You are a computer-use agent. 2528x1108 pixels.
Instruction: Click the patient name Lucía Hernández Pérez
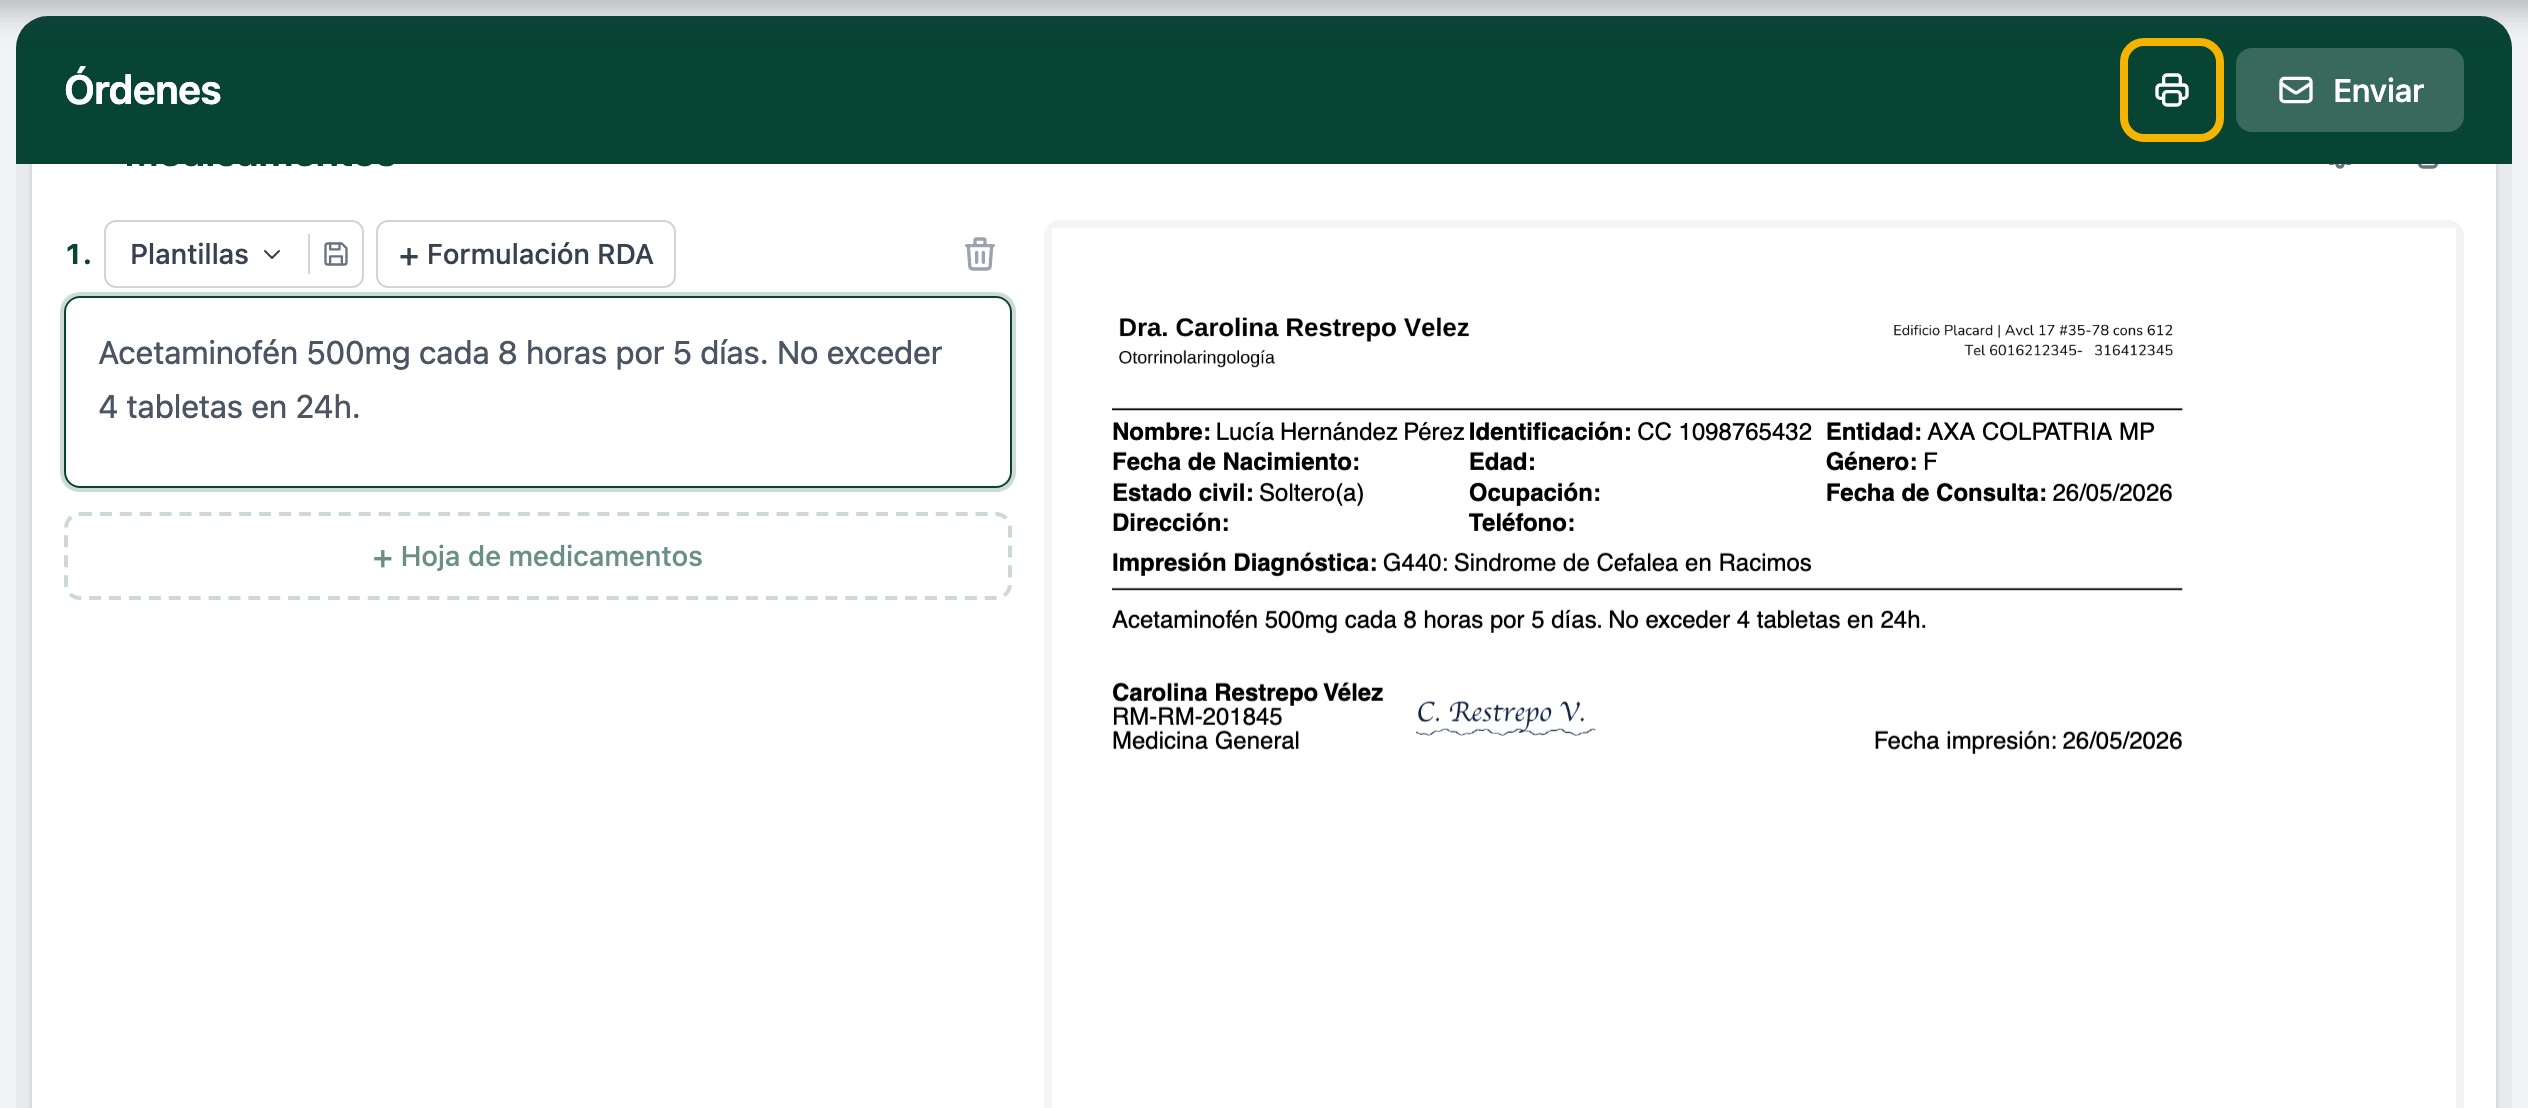point(1340,431)
